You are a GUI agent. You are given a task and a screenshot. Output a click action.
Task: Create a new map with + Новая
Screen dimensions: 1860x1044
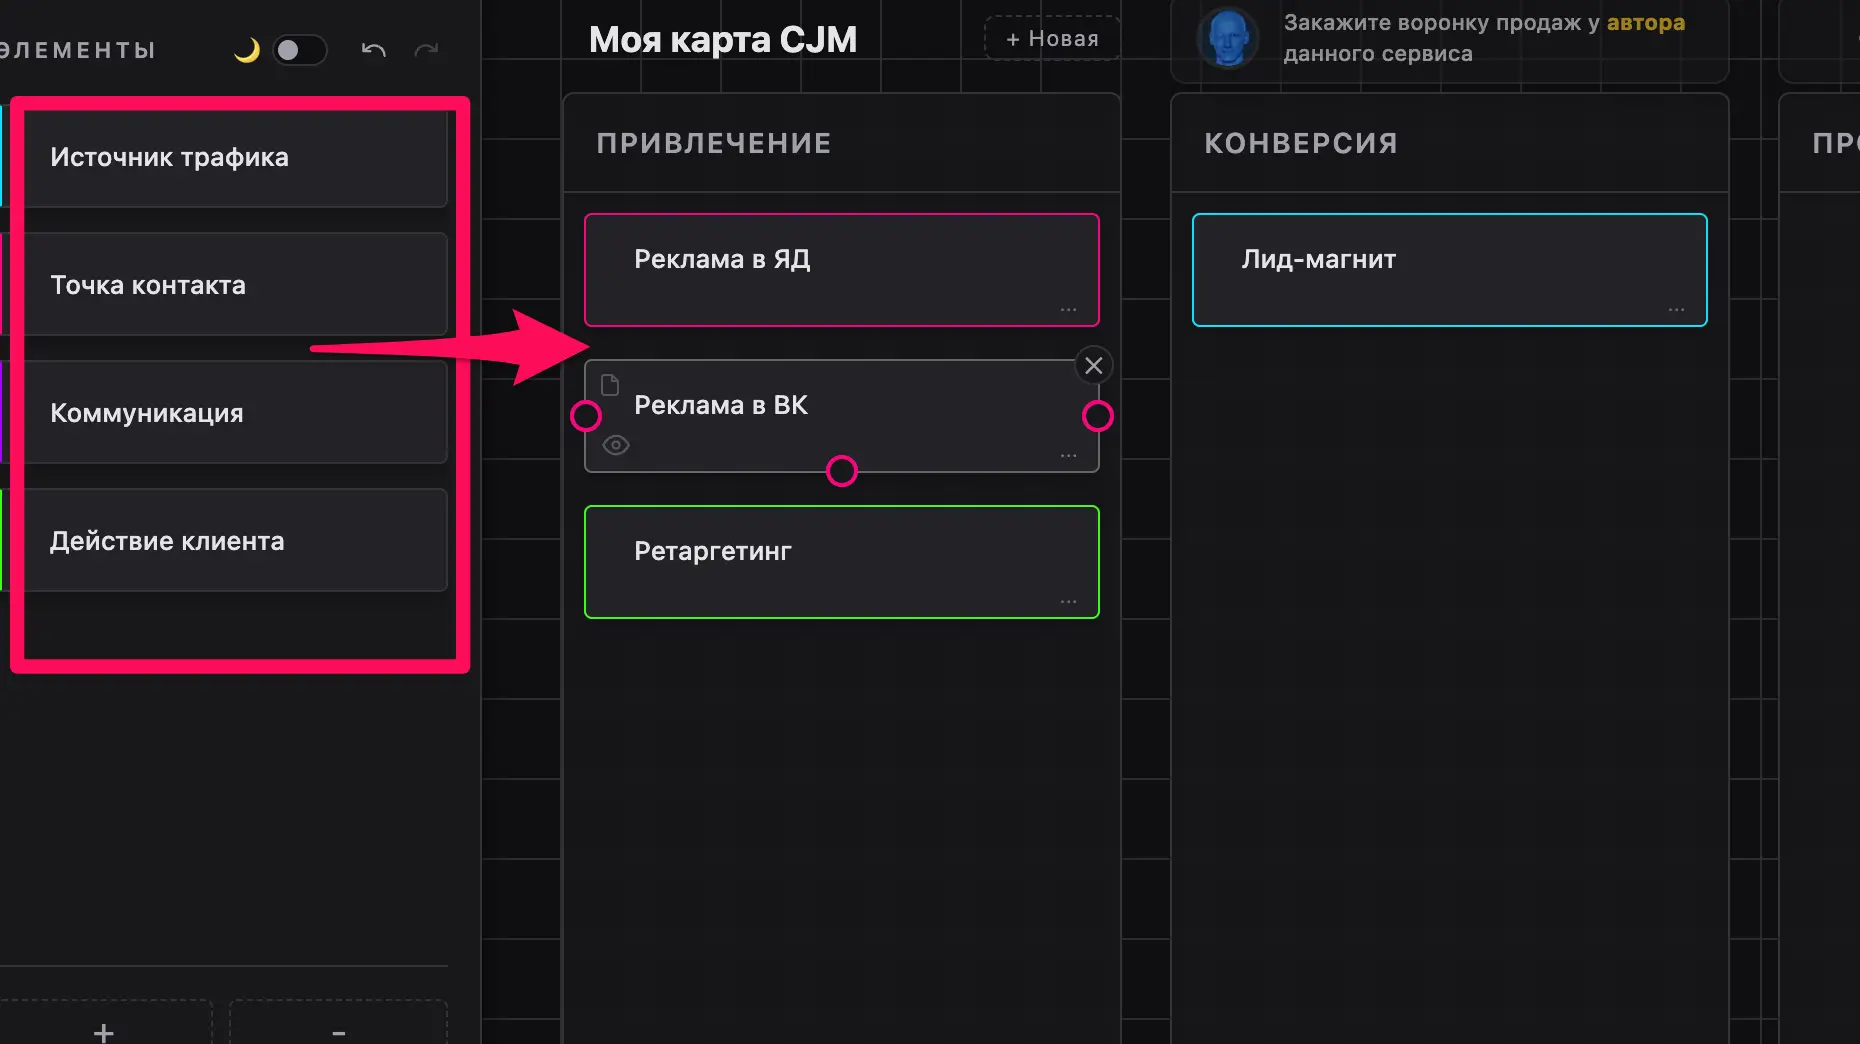[1052, 39]
